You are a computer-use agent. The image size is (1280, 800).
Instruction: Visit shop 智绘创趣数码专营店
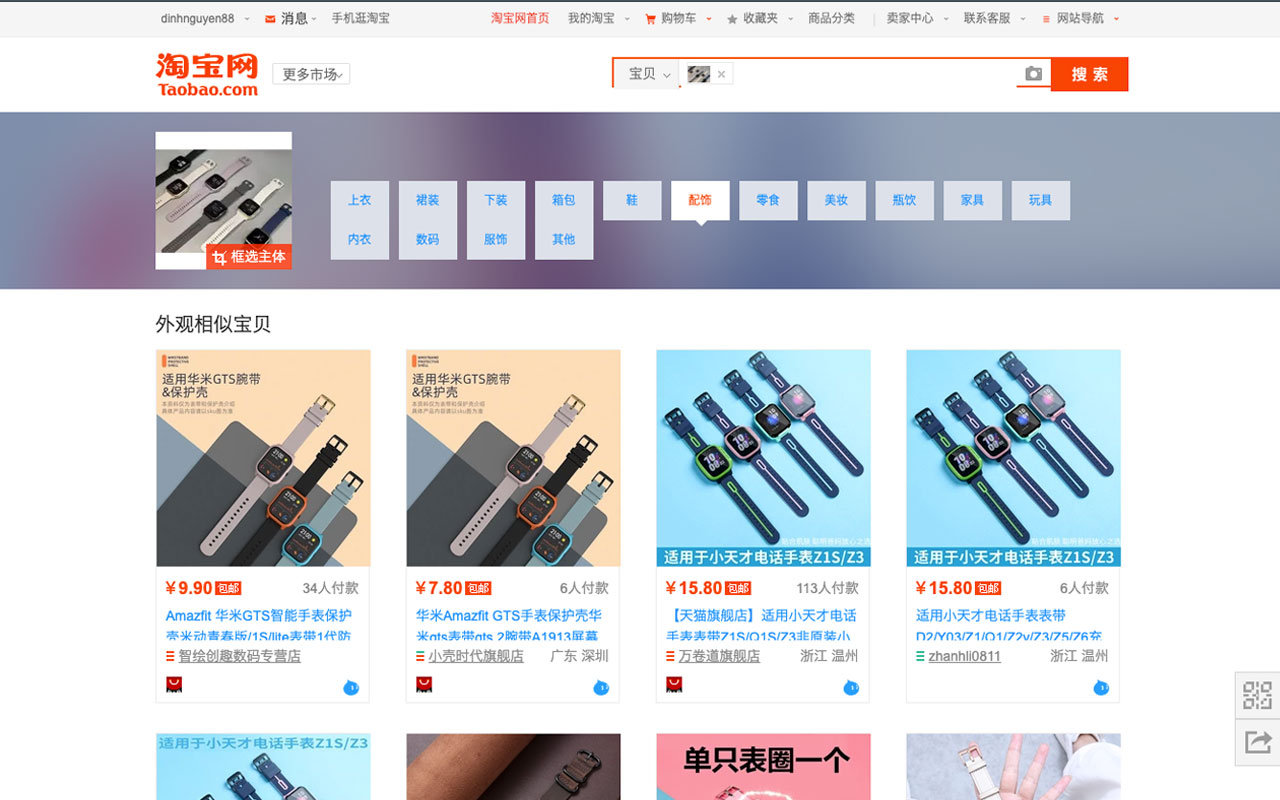pyautogui.click(x=240, y=657)
